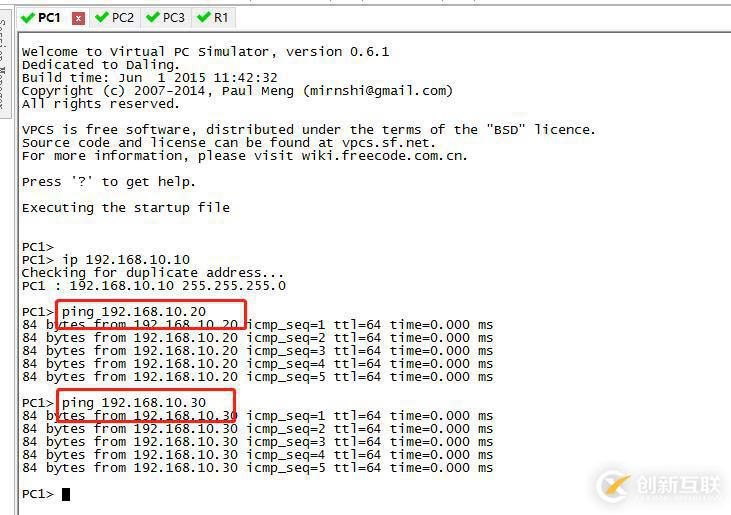Click the 192.168.10.30 reply with icmp_seq=5
This screenshot has width=731, height=515.
pos(257,467)
